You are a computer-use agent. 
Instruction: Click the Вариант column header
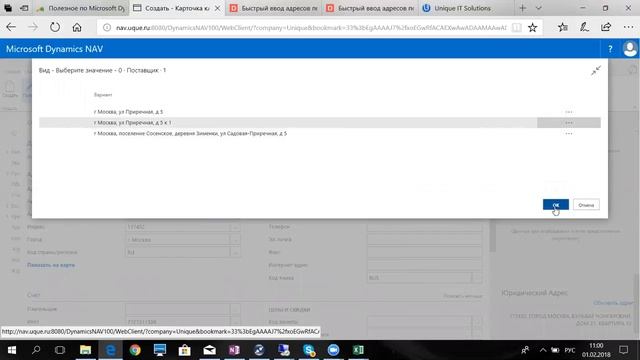point(103,95)
